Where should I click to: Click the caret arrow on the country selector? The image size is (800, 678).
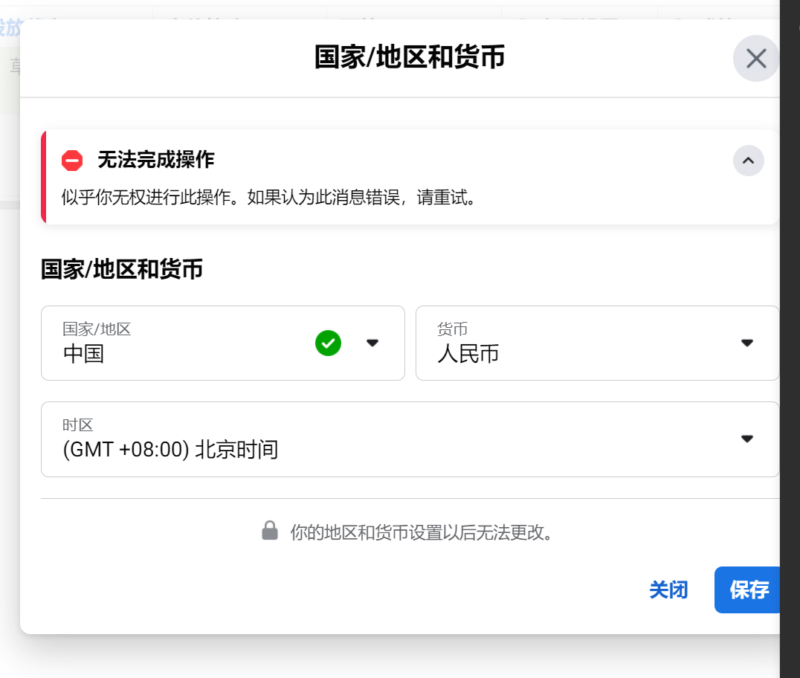(372, 343)
